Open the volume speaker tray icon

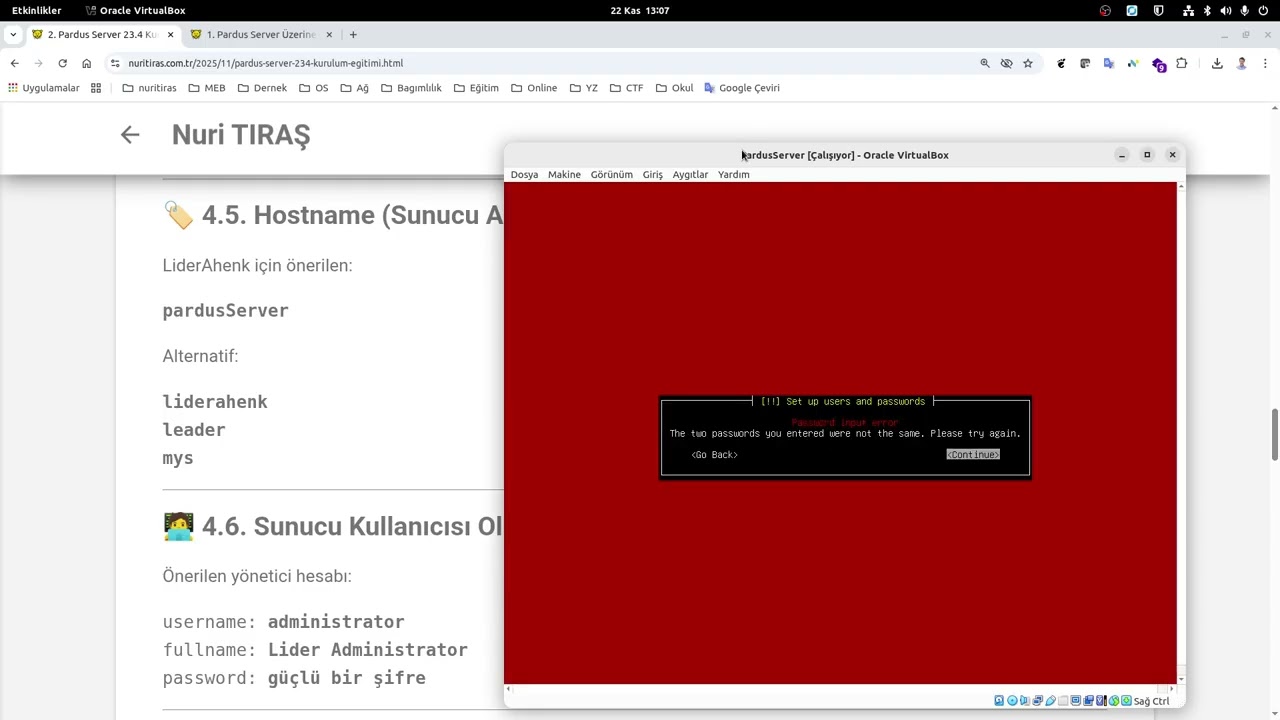1226,10
